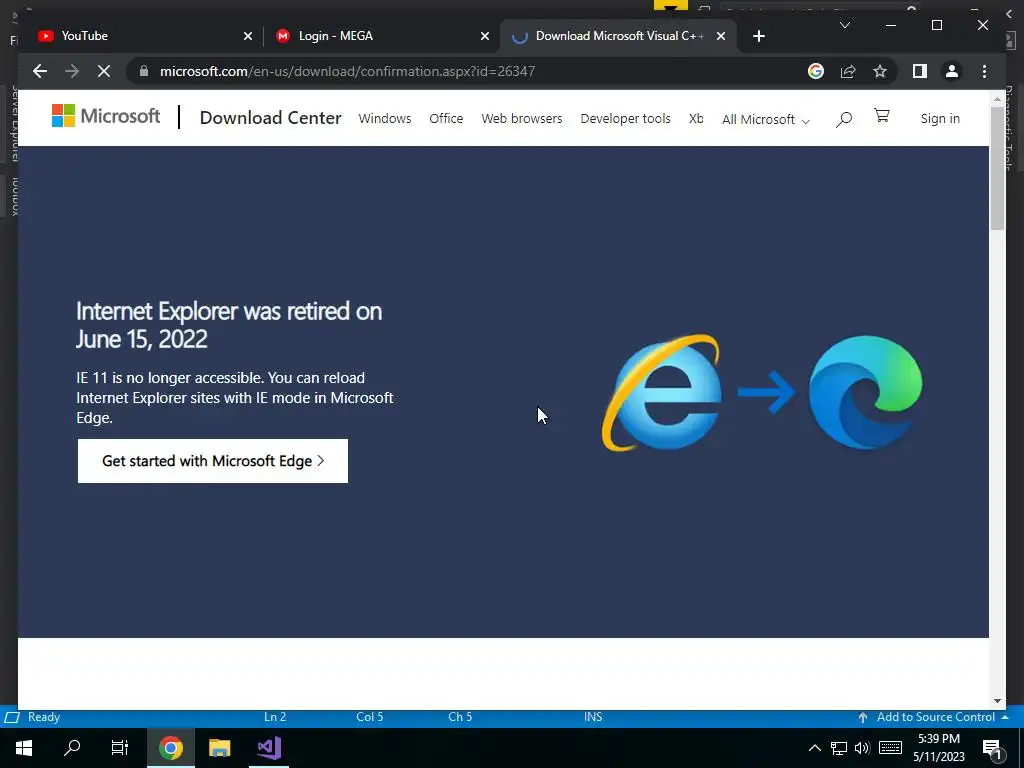Switch to the Login - MEGA tab
Screen dimensions: 1024x768
point(381,36)
